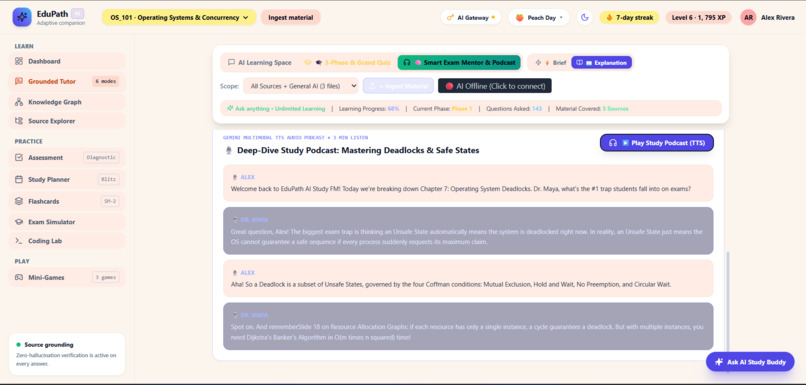Click the Ask AI Study Buddy button

(750, 362)
